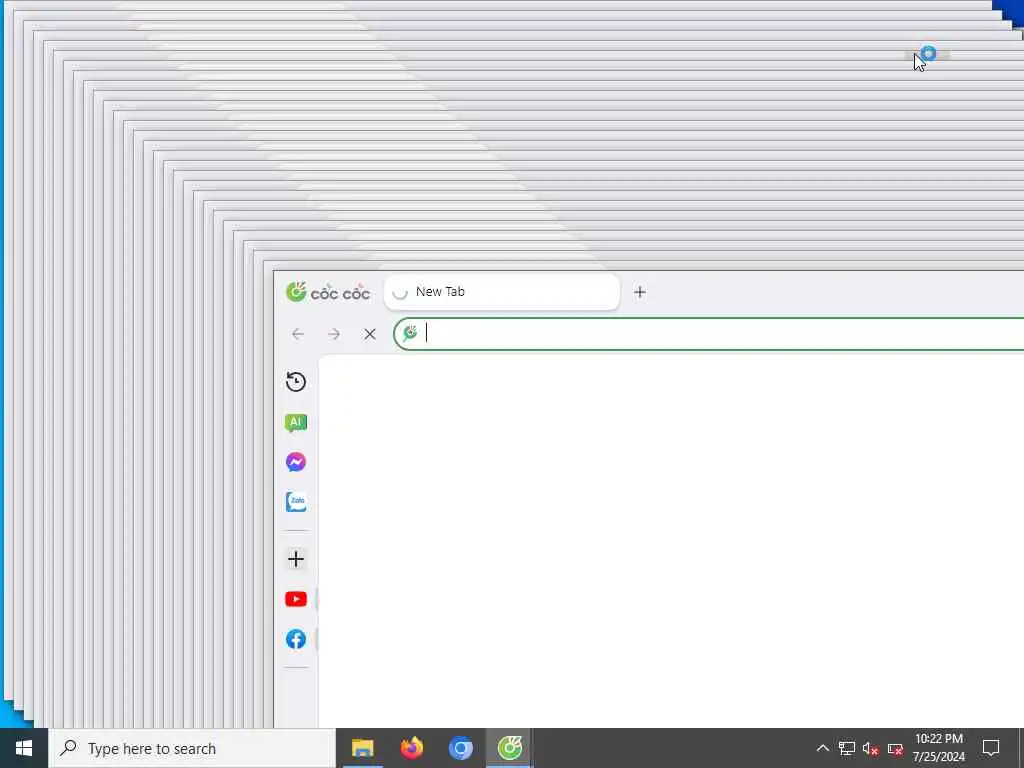Click the taskbar search box

coord(191,748)
